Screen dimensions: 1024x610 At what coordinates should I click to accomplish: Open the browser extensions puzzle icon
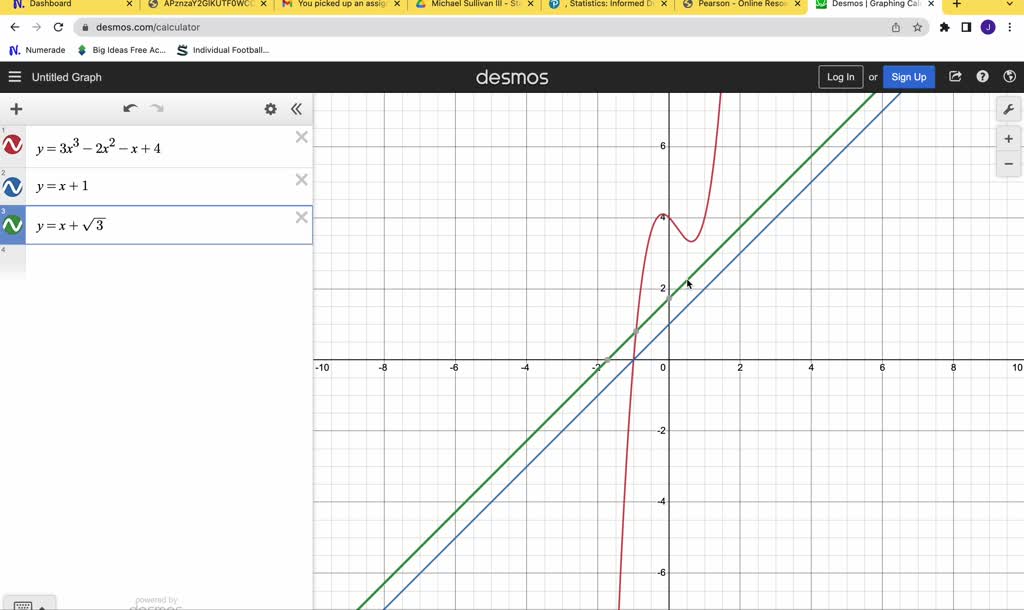944,27
